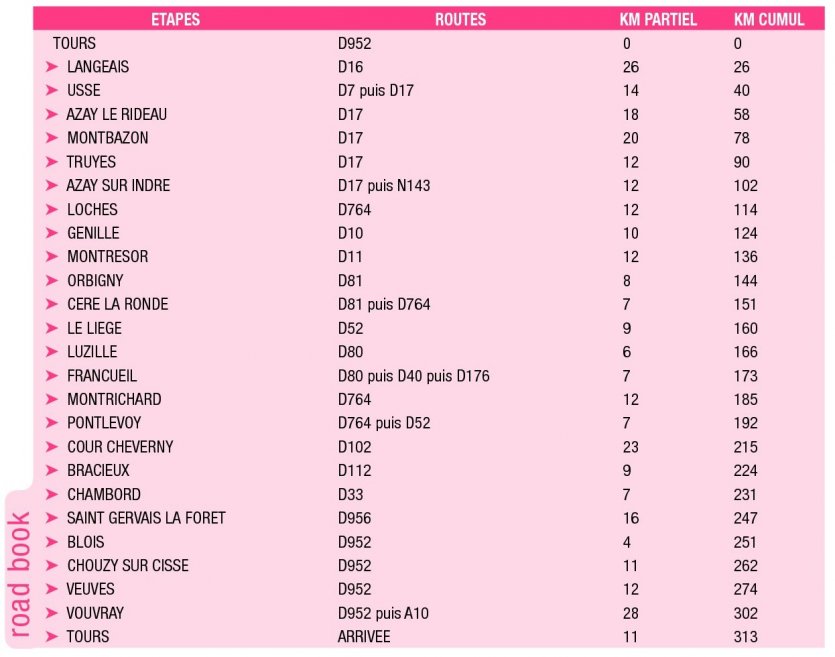This screenshot has width=835, height=657.
Task: Click the ROUTES column header
Action: pos(461,20)
